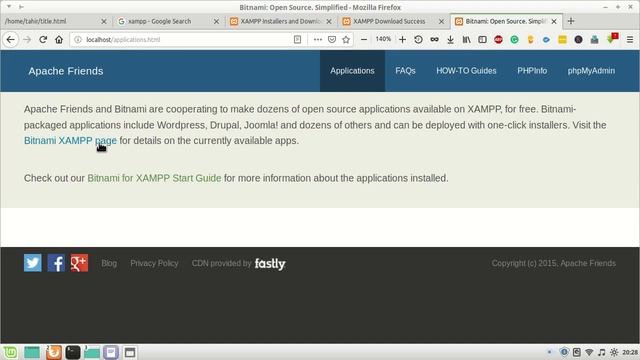
Task: Switch to /home/tahir/title.html tab
Action: point(56,21)
